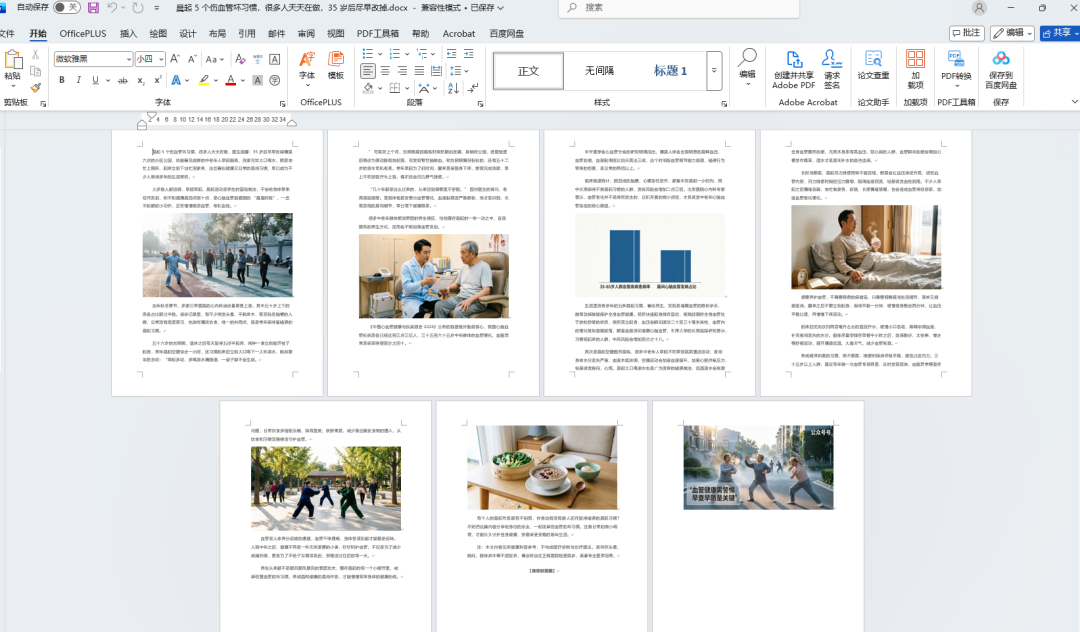Switch to the 插入 ribbon tab
Viewport: 1080px width, 632px height.
click(x=128, y=33)
